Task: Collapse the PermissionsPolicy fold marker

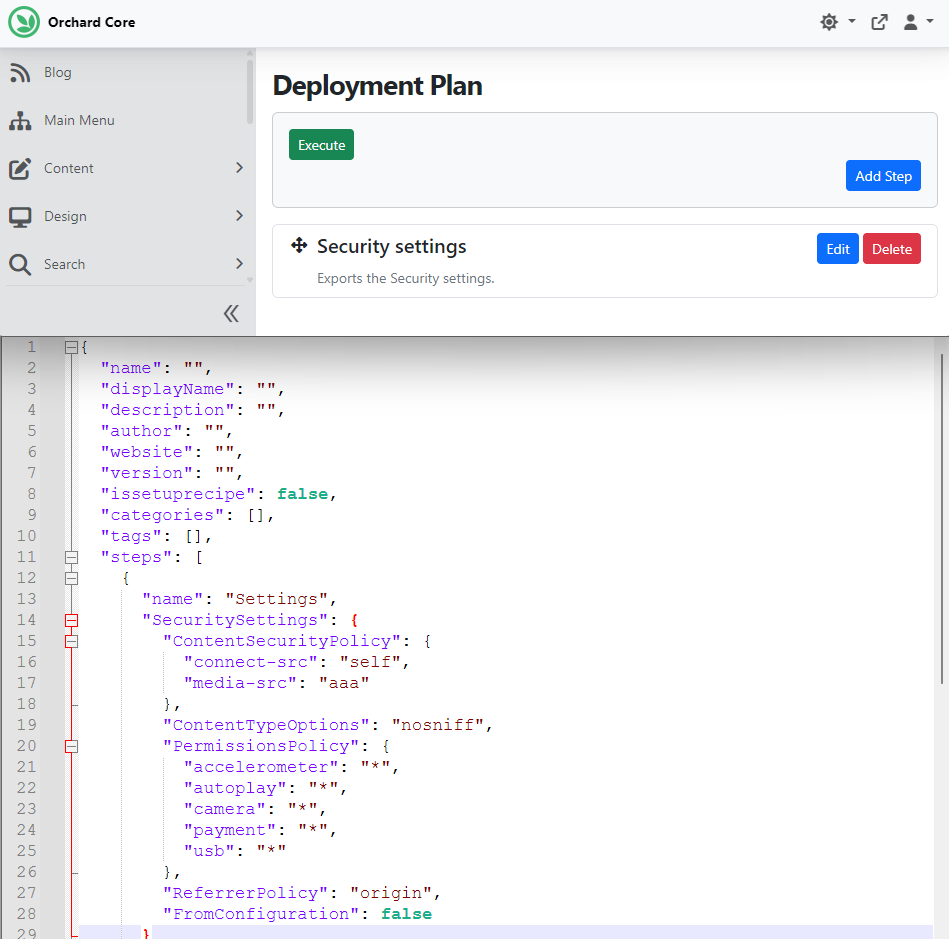Action: [x=71, y=746]
